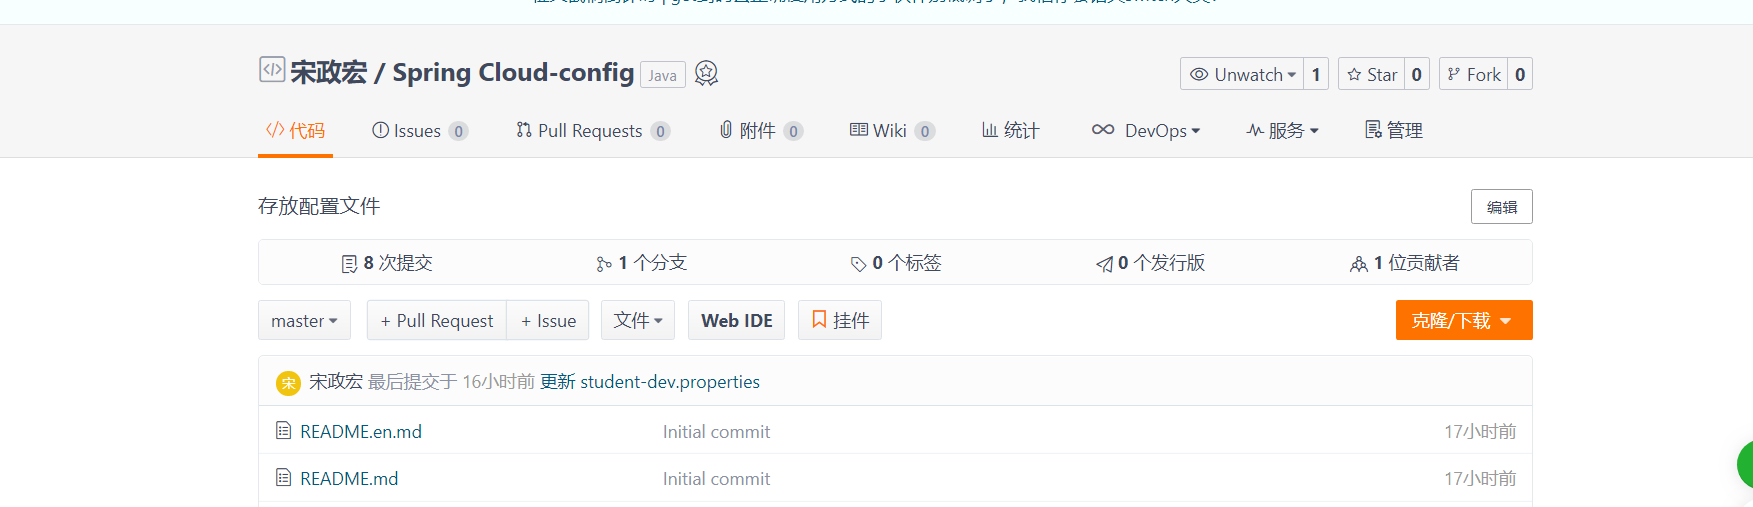View the 0 个发行版 releases
This screenshot has height=507, width=1753.
1151,263
